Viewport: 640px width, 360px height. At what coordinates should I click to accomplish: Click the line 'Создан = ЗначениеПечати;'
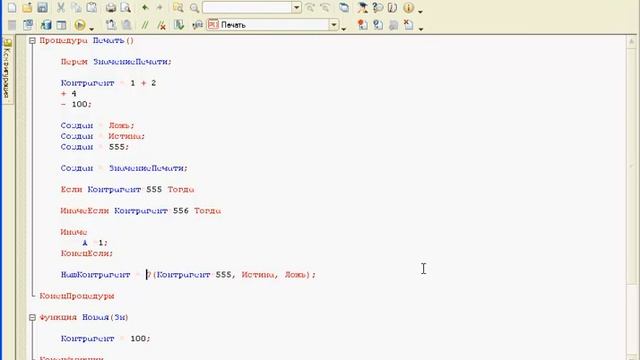pyautogui.click(x=124, y=168)
